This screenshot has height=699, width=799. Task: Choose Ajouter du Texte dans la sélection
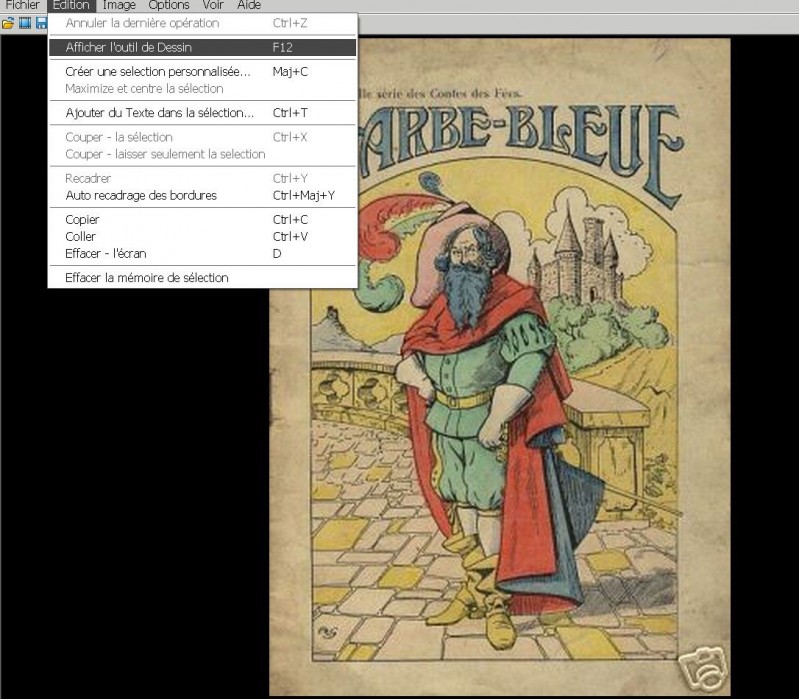[202, 113]
